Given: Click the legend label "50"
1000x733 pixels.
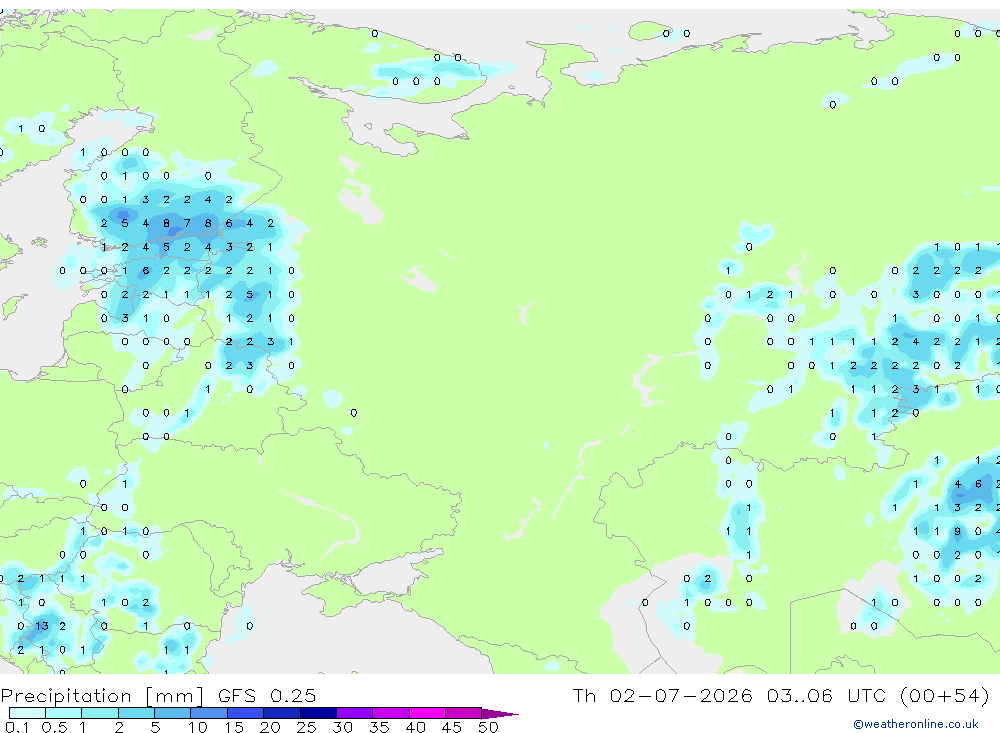Looking at the screenshot, I should click(x=488, y=727).
